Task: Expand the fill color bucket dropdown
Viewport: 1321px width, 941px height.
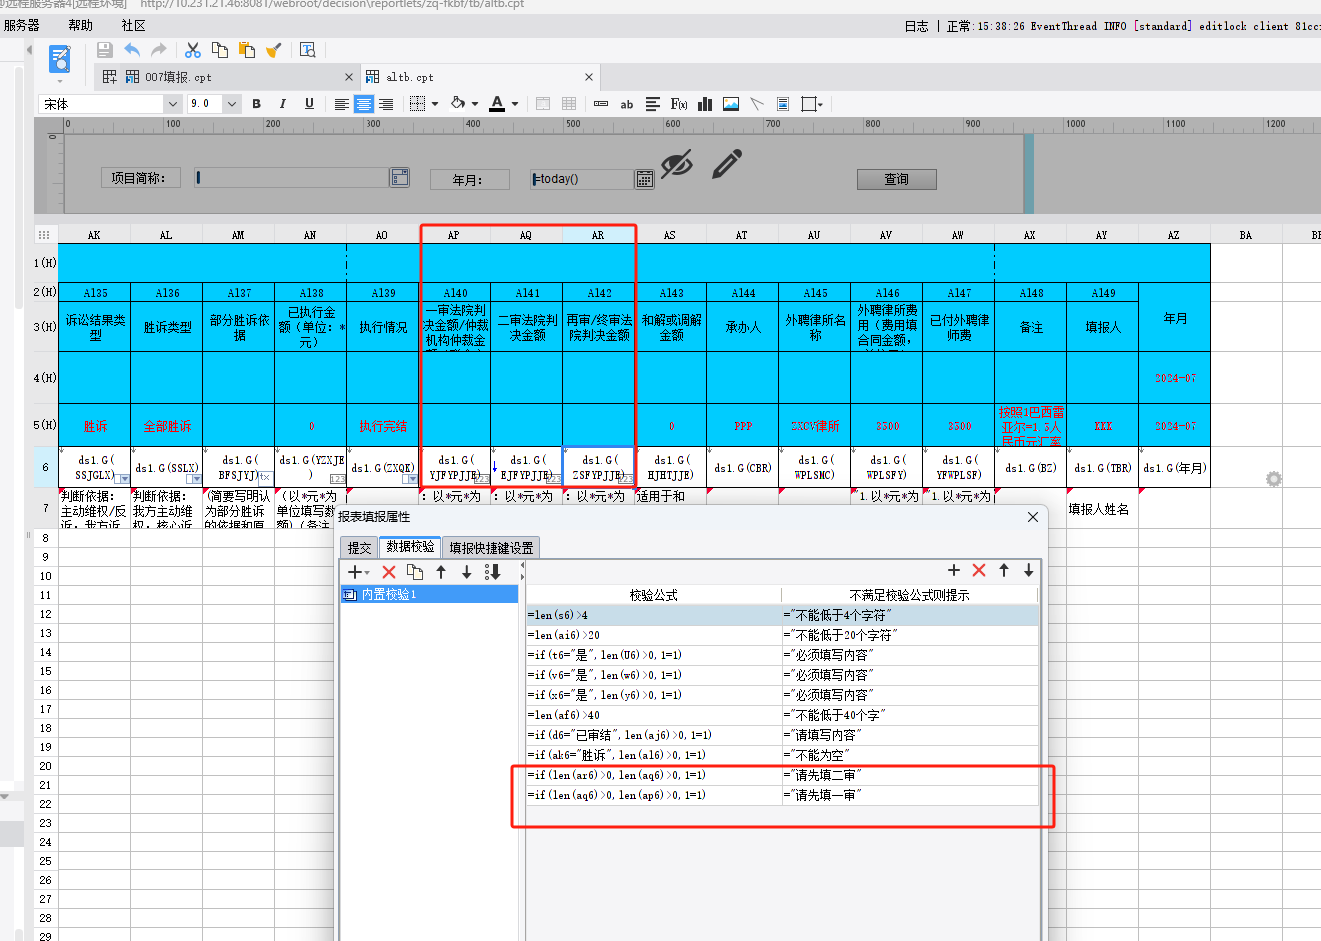Action: coord(475,104)
